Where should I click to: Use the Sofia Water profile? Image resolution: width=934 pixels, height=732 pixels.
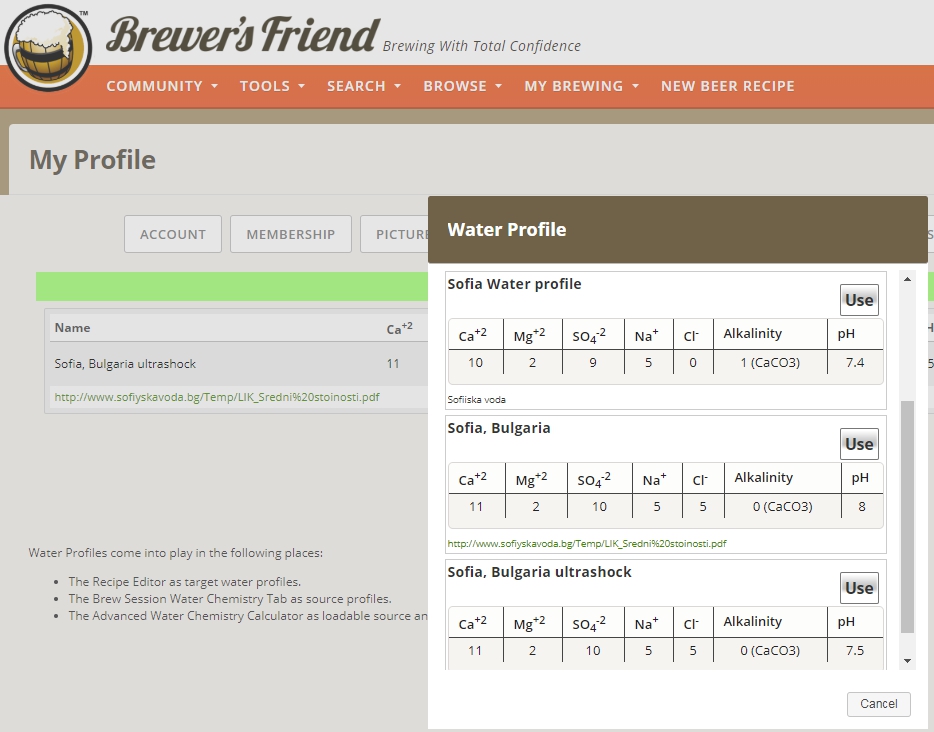(859, 300)
